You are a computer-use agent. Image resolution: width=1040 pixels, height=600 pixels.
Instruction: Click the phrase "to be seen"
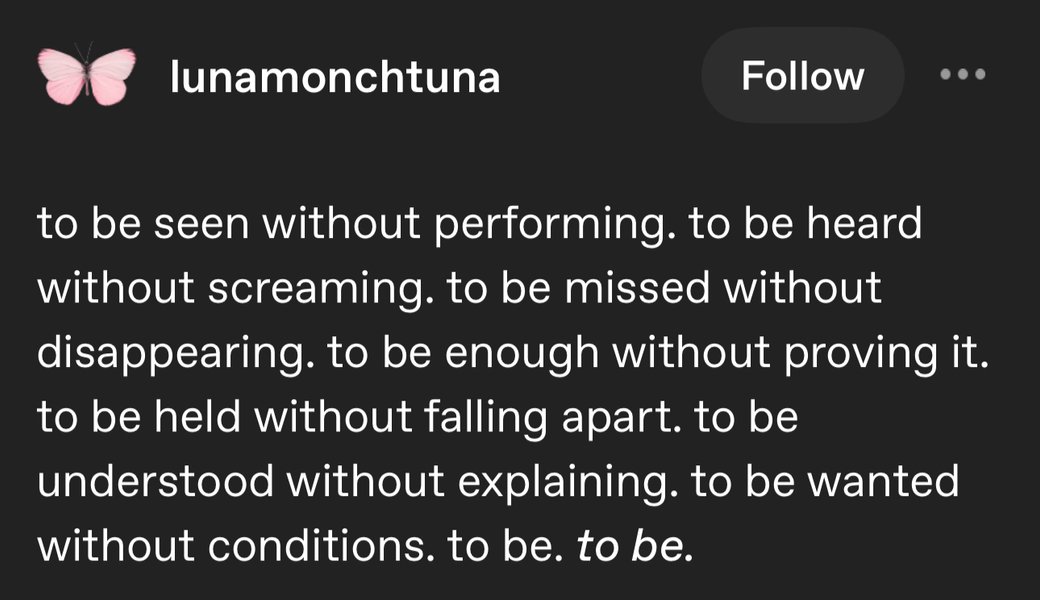143,223
